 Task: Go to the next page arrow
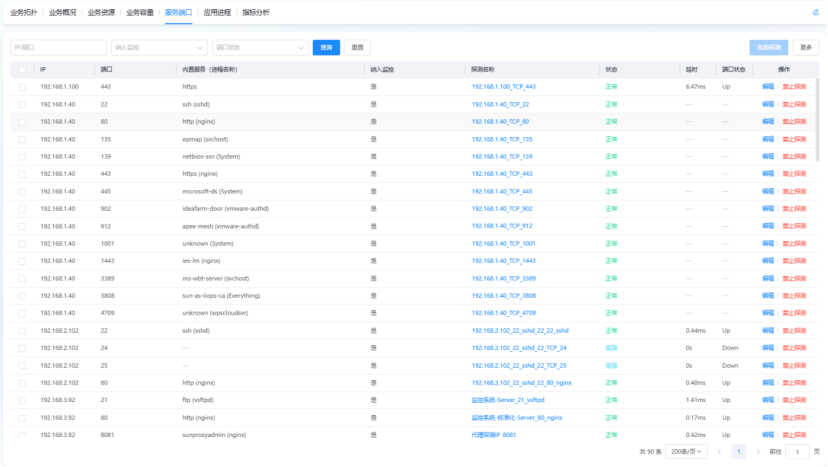758,452
